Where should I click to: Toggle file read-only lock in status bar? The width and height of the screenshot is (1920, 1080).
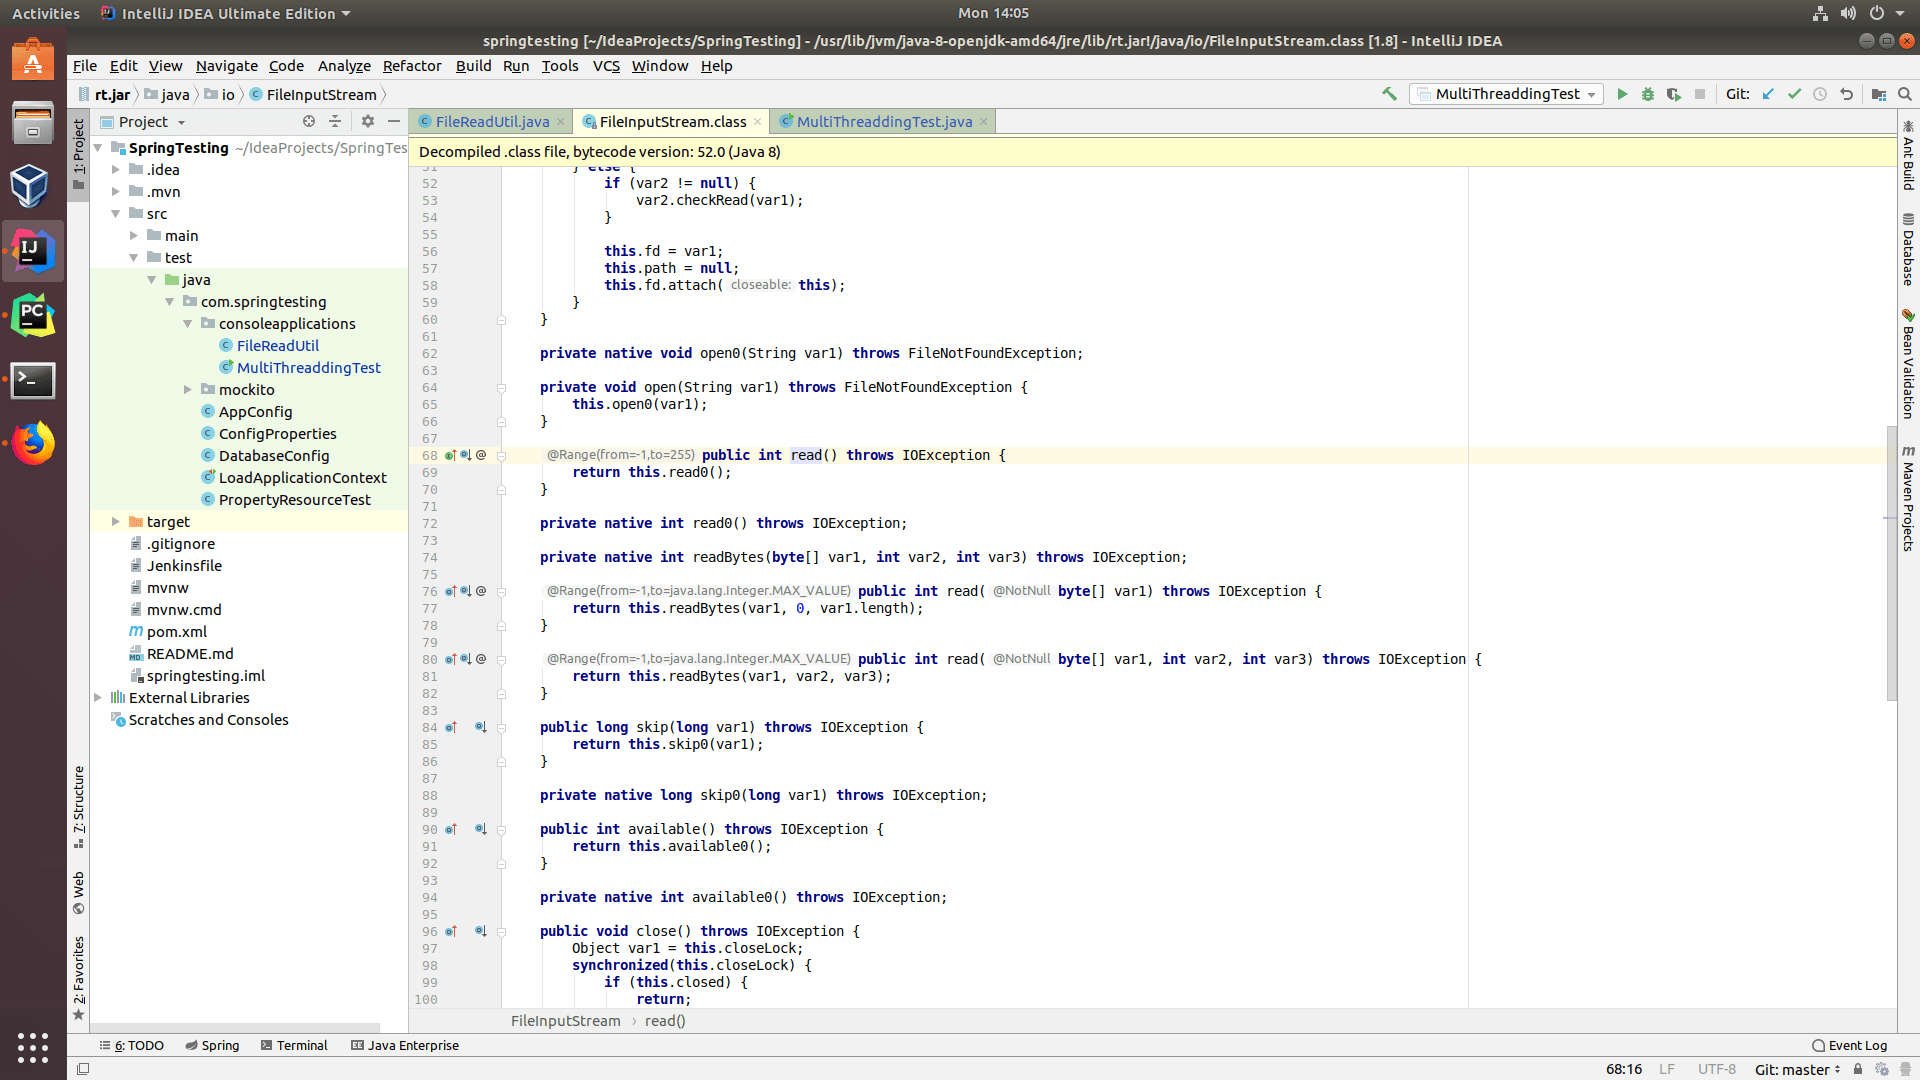tap(1857, 1068)
